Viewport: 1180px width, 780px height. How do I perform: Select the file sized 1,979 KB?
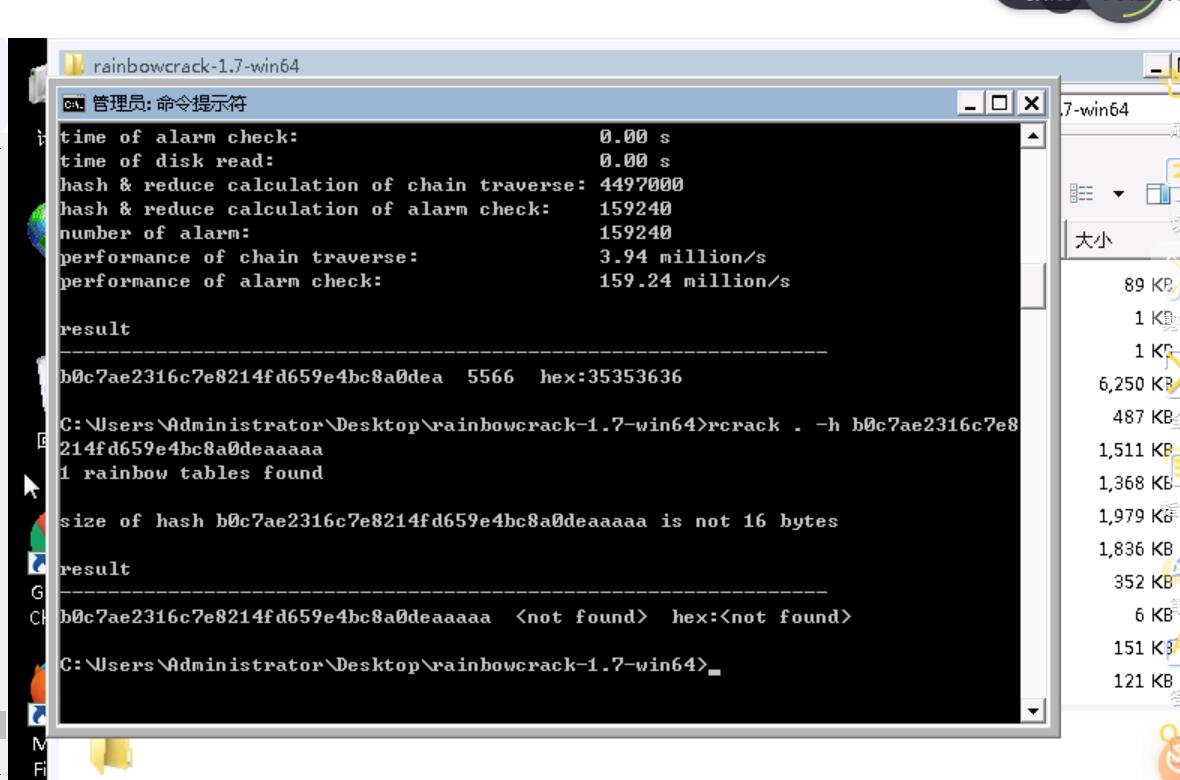click(x=1135, y=516)
